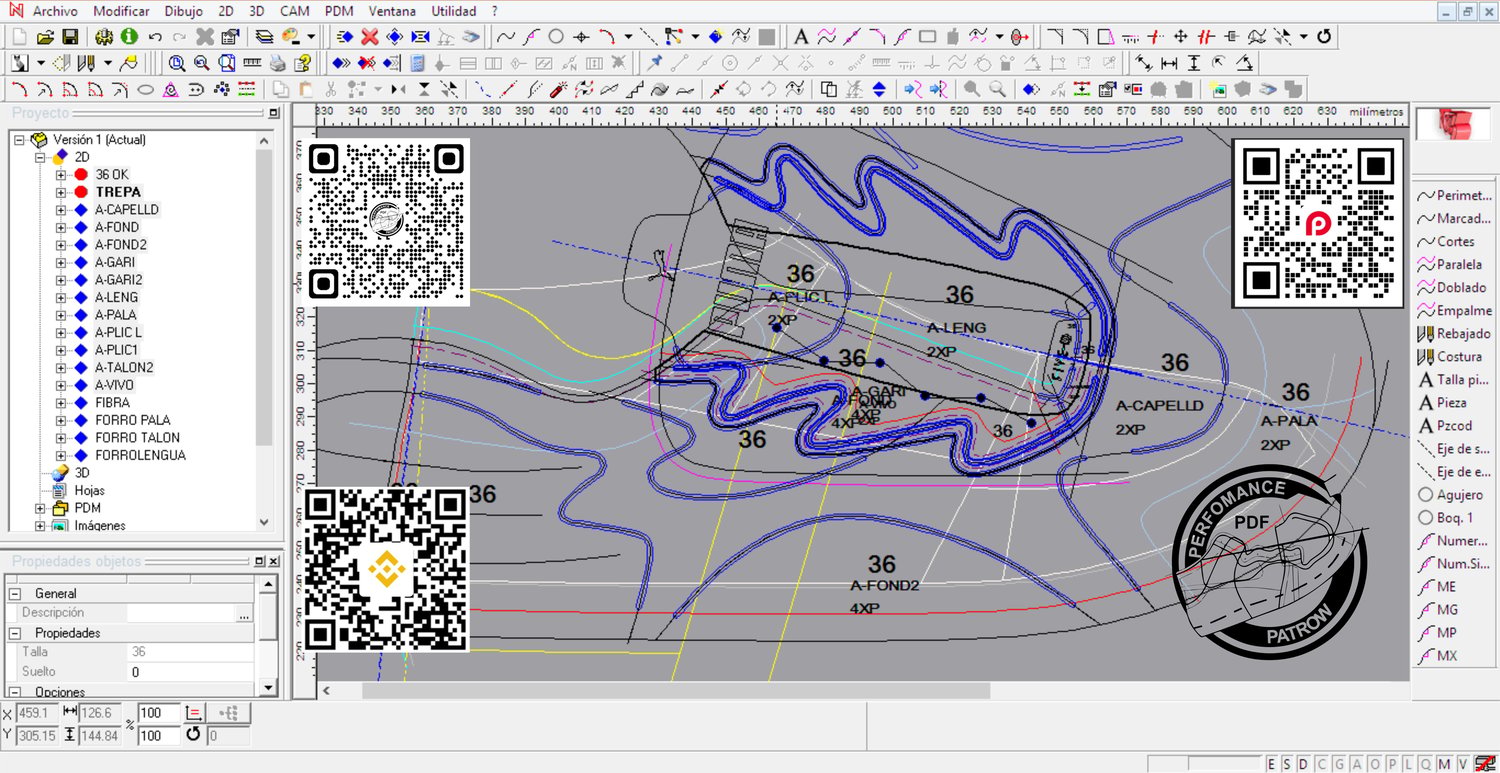Click the red firecracker explode icon
This screenshot has height=773, width=1500.
[x=560, y=89]
